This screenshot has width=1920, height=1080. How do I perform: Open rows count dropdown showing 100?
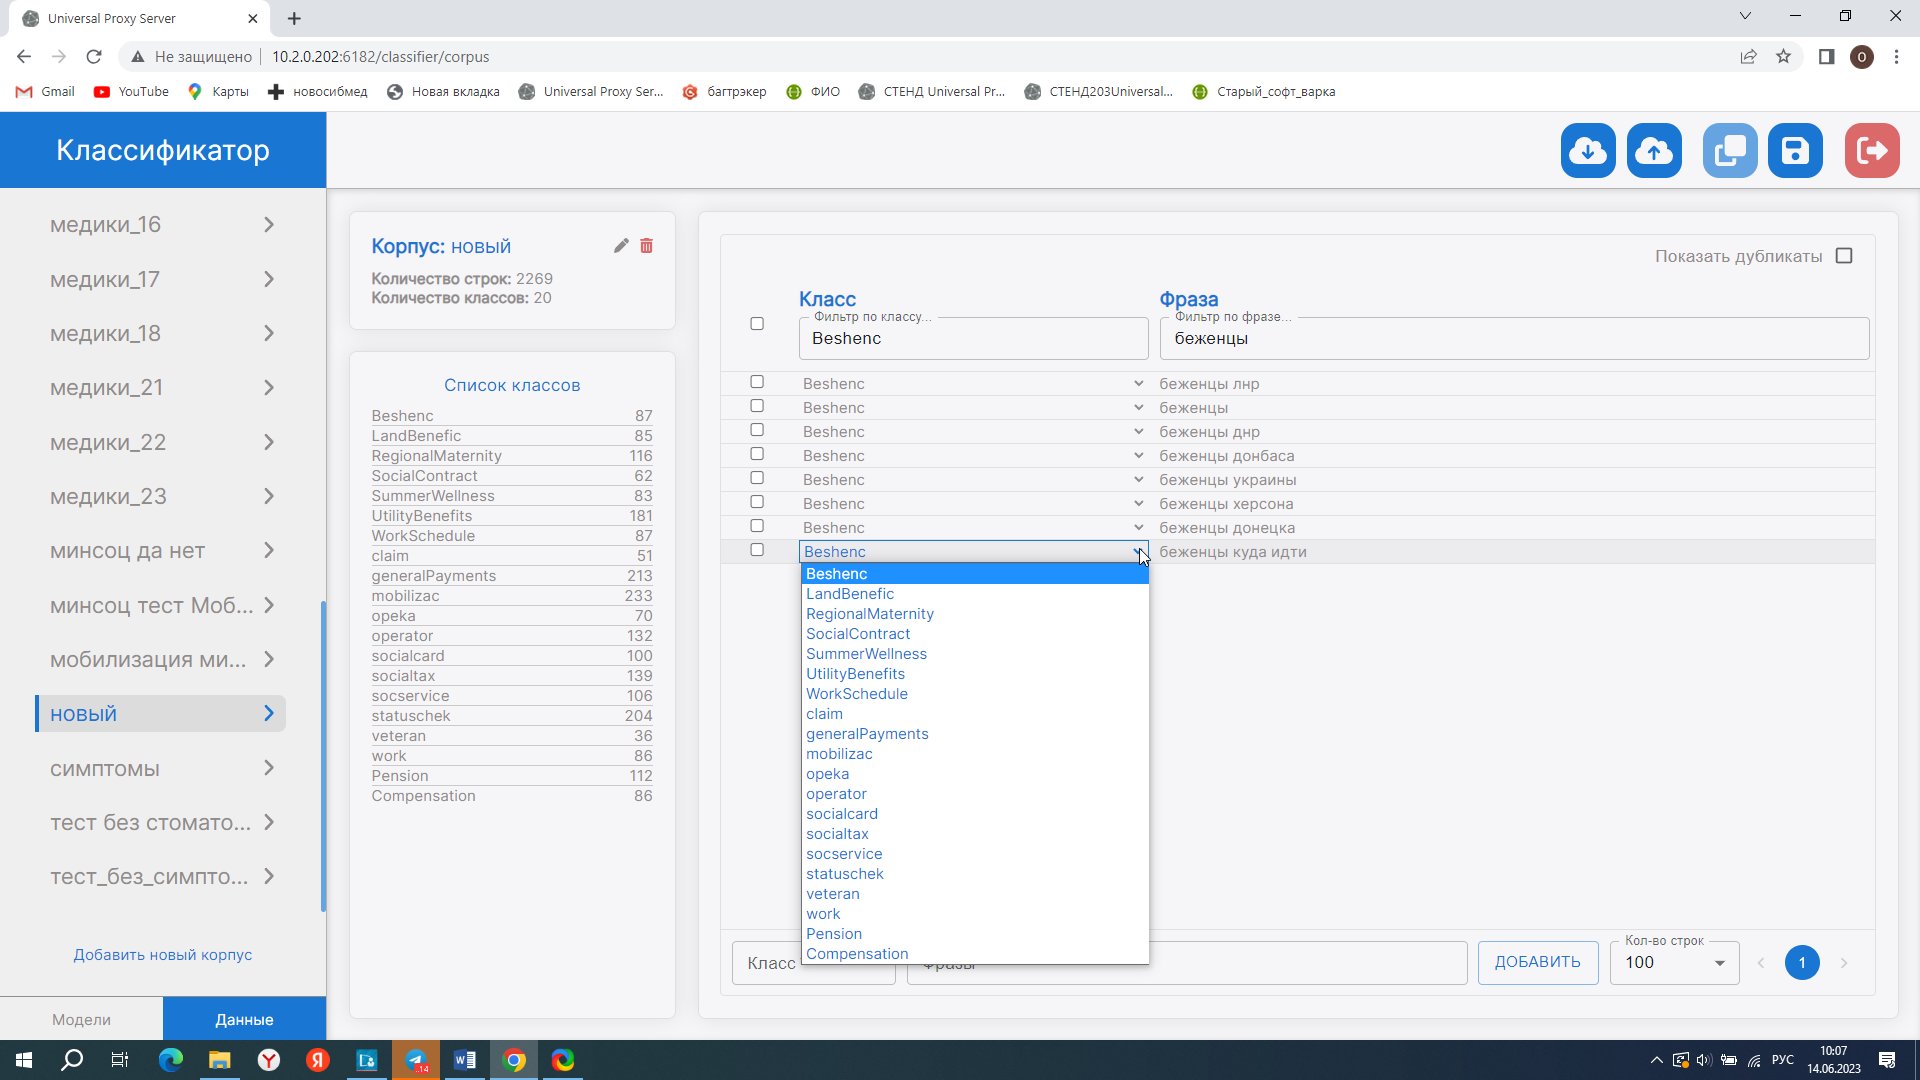pyautogui.click(x=1674, y=963)
